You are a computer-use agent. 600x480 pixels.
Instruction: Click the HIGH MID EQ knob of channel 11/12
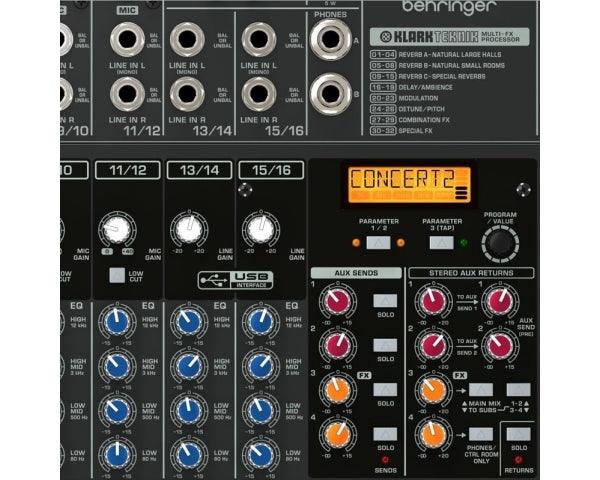point(117,366)
